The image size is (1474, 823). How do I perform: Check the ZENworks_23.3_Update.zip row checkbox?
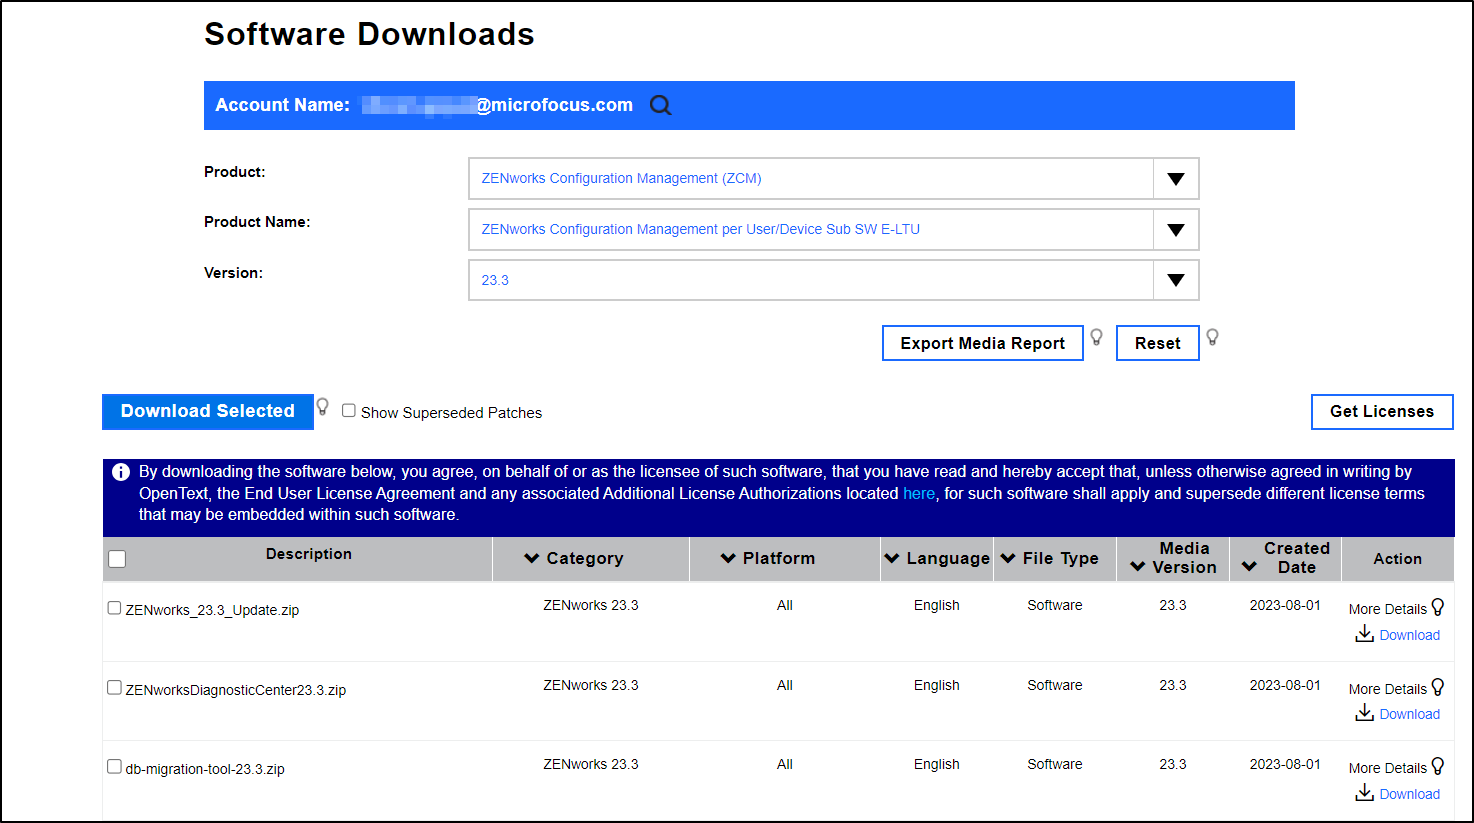(x=114, y=608)
